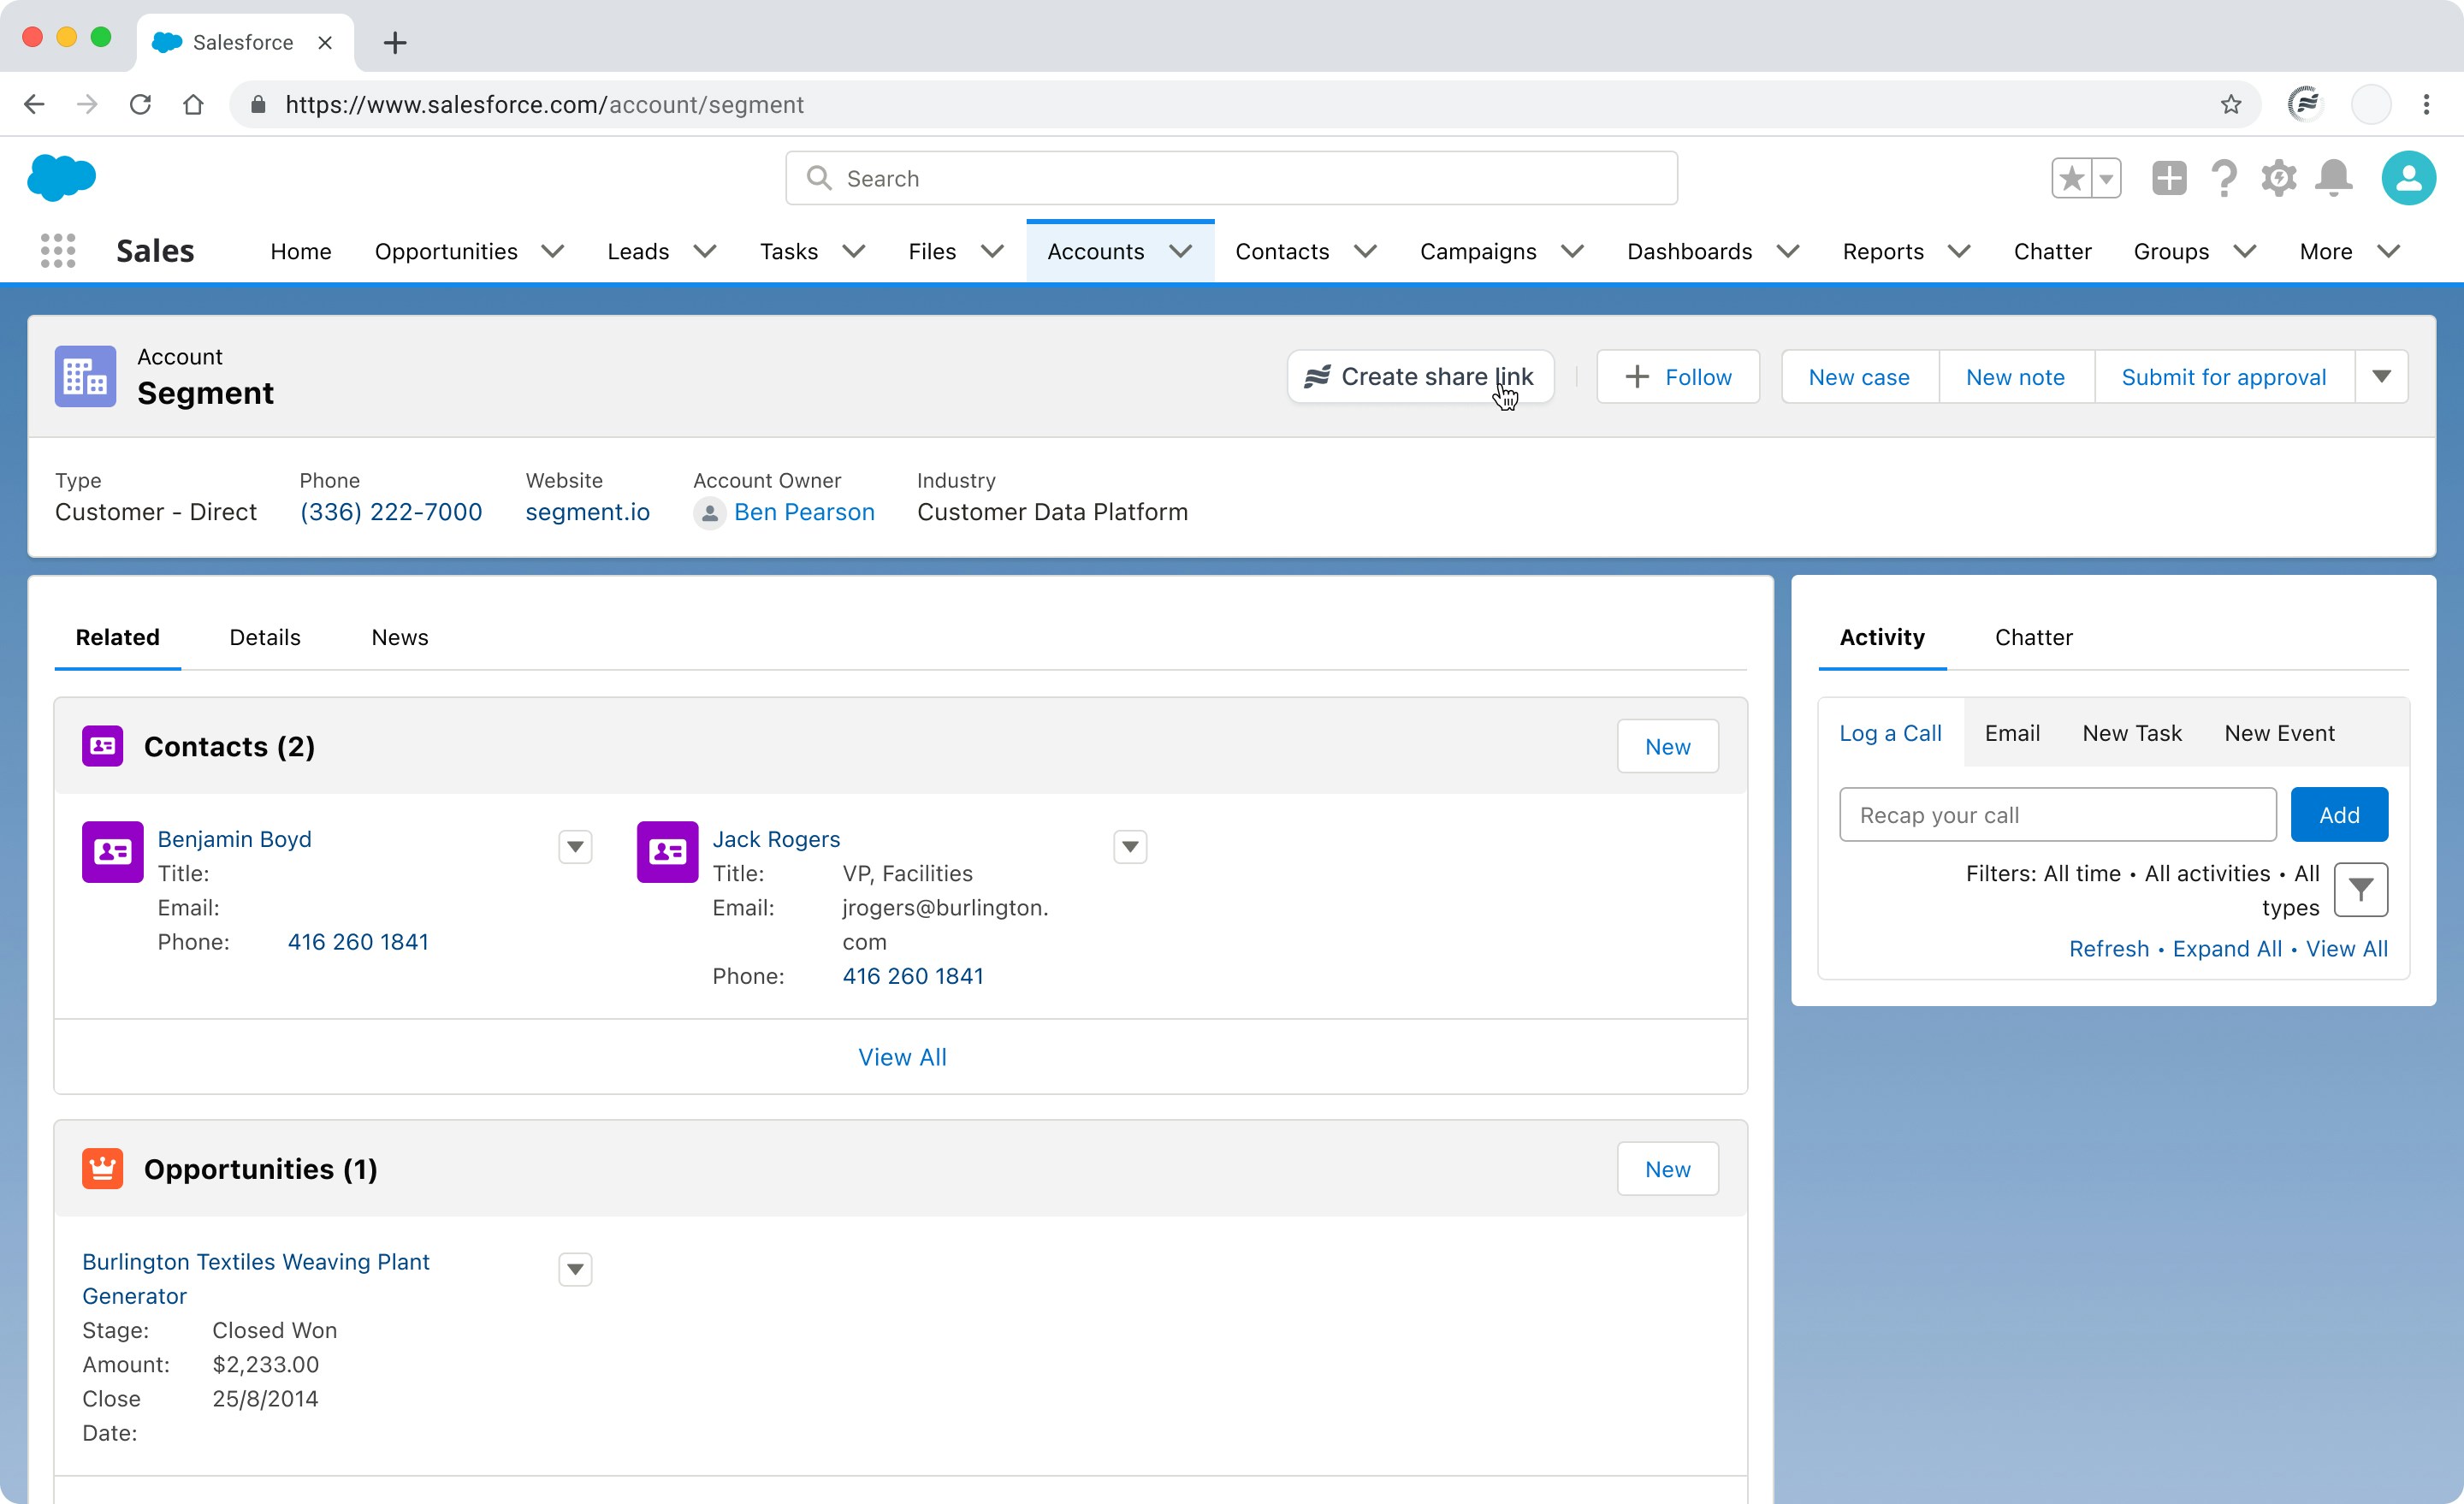Click Add to log the call
The width and height of the screenshot is (2464, 1504).
click(2339, 815)
